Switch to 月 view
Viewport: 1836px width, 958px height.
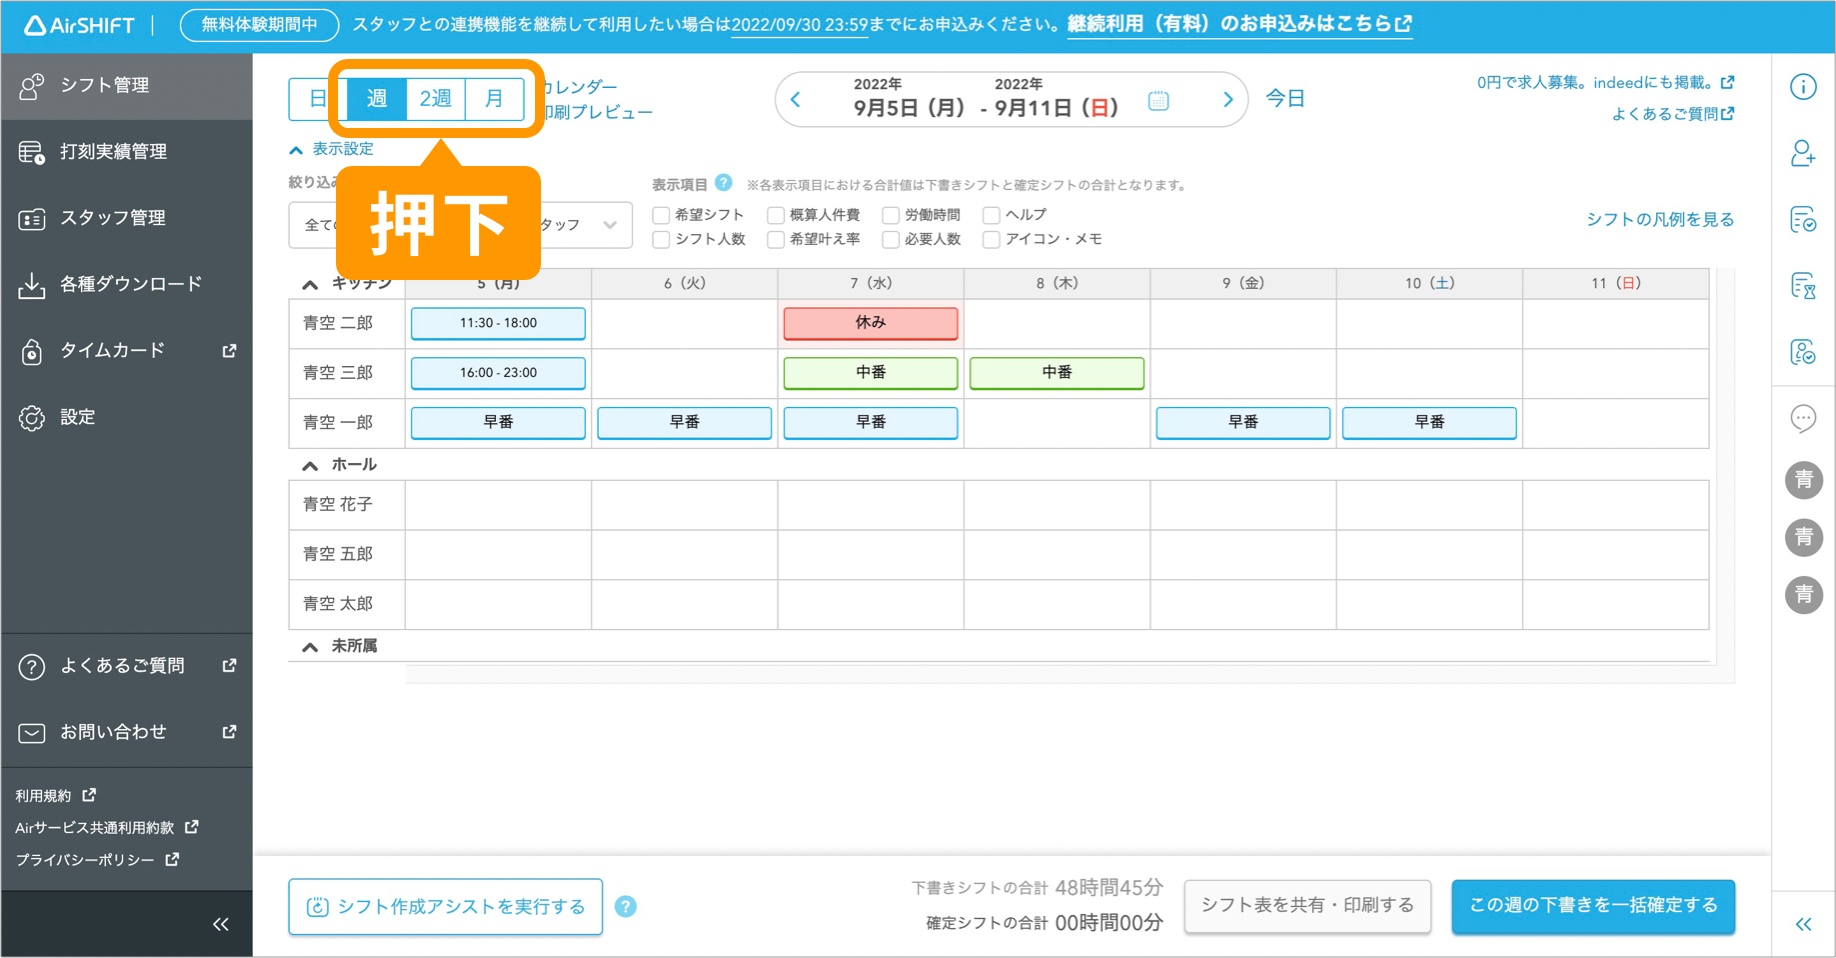click(x=494, y=98)
